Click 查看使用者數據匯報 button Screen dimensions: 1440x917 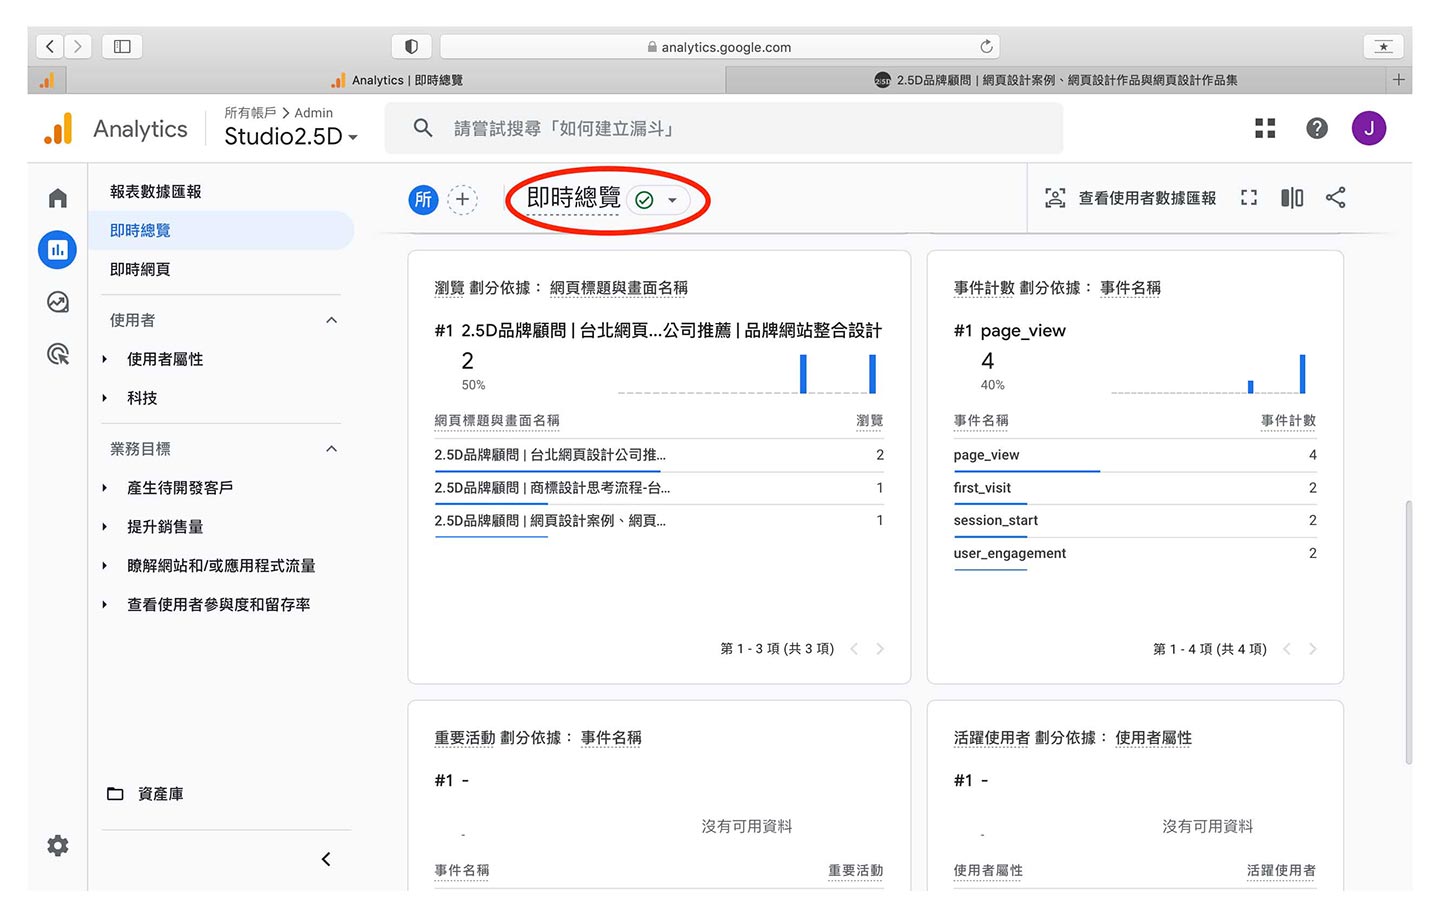click(1131, 198)
